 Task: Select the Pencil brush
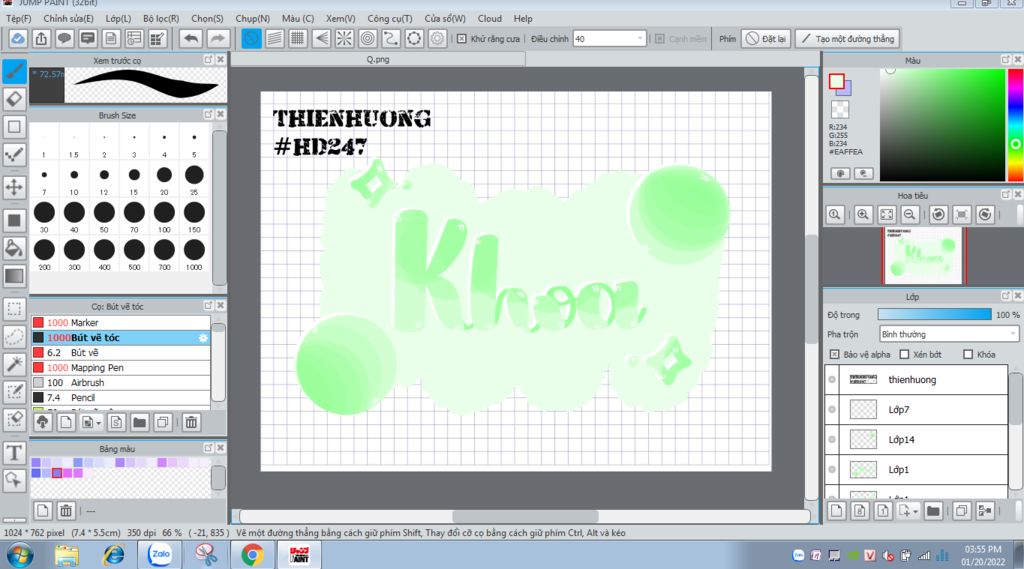pyautogui.click(x=121, y=397)
